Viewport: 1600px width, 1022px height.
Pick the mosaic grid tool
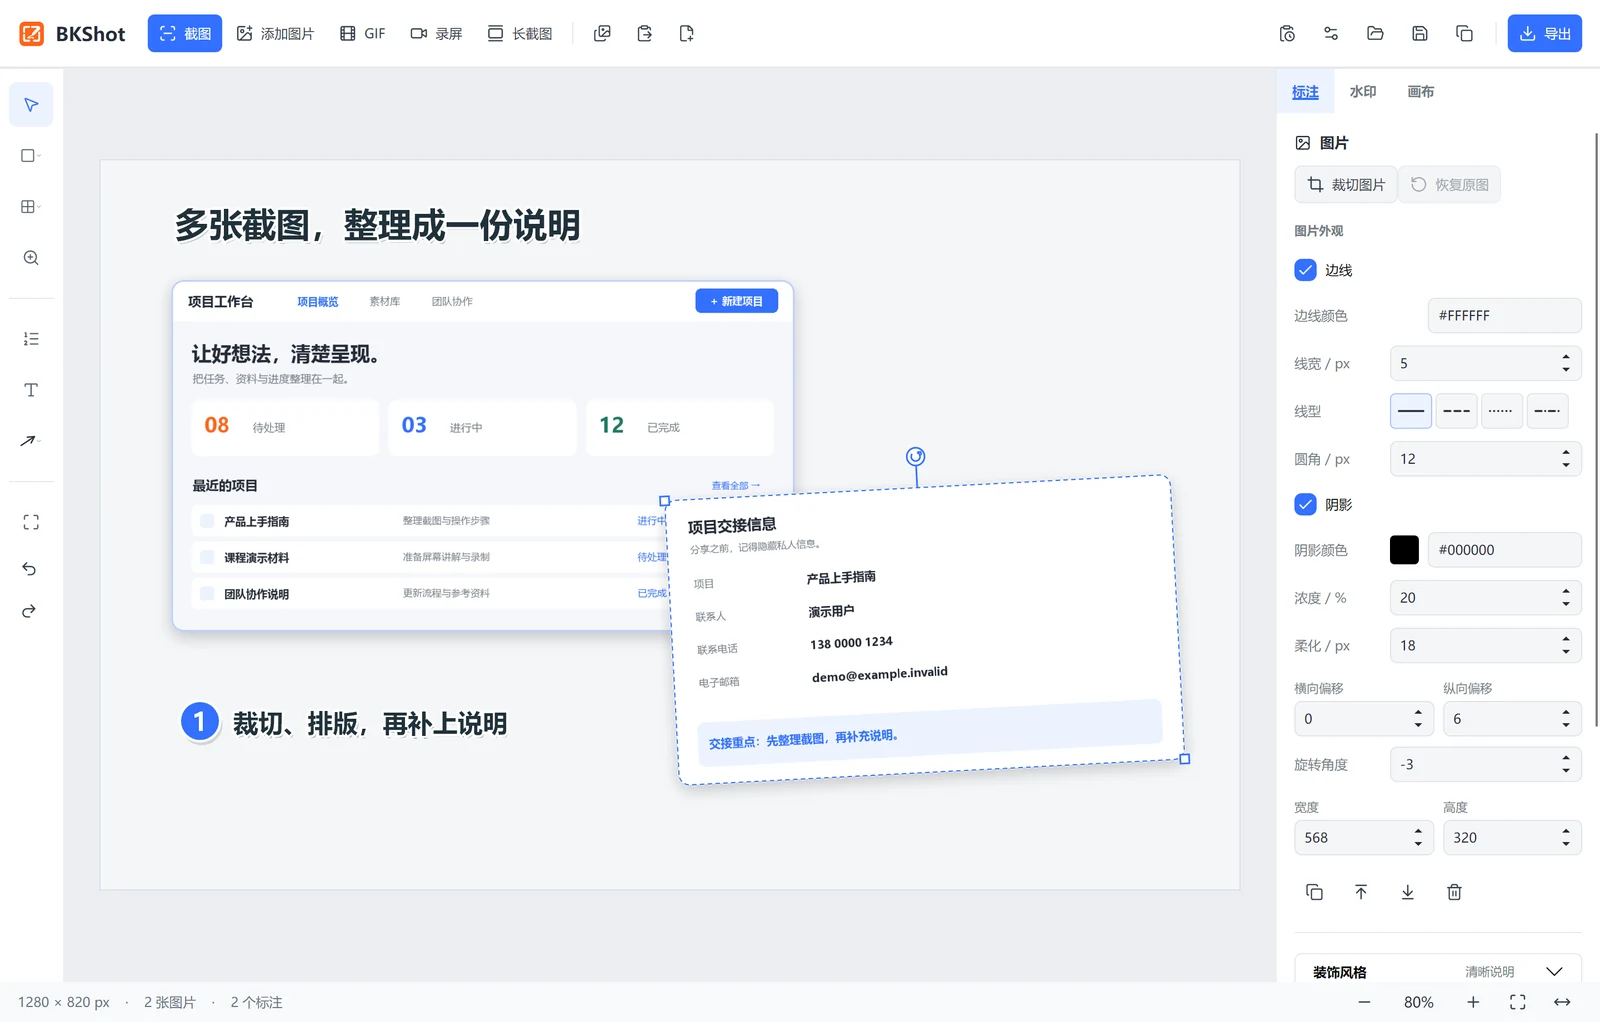tap(31, 207)
